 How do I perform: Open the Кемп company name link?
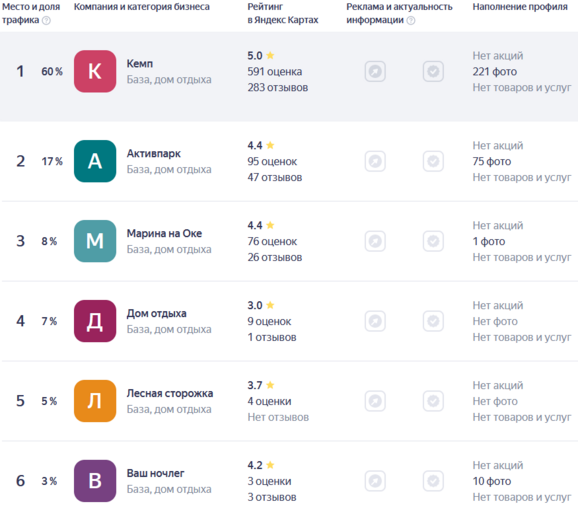[x=140, y=63]
